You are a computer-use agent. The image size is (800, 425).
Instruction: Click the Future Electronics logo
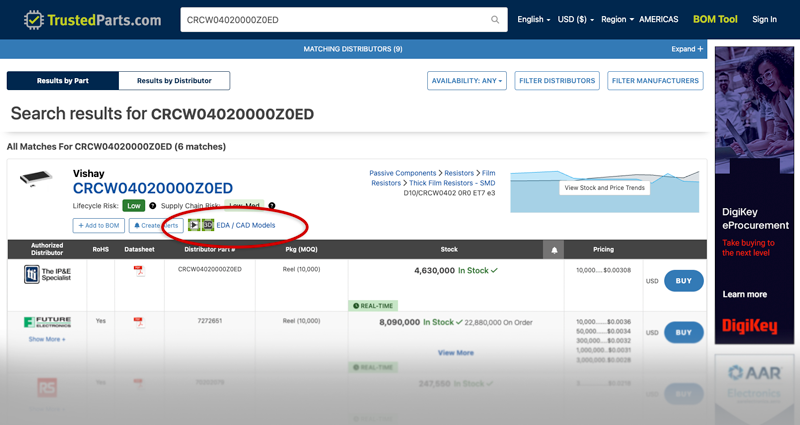pos(47,322)
